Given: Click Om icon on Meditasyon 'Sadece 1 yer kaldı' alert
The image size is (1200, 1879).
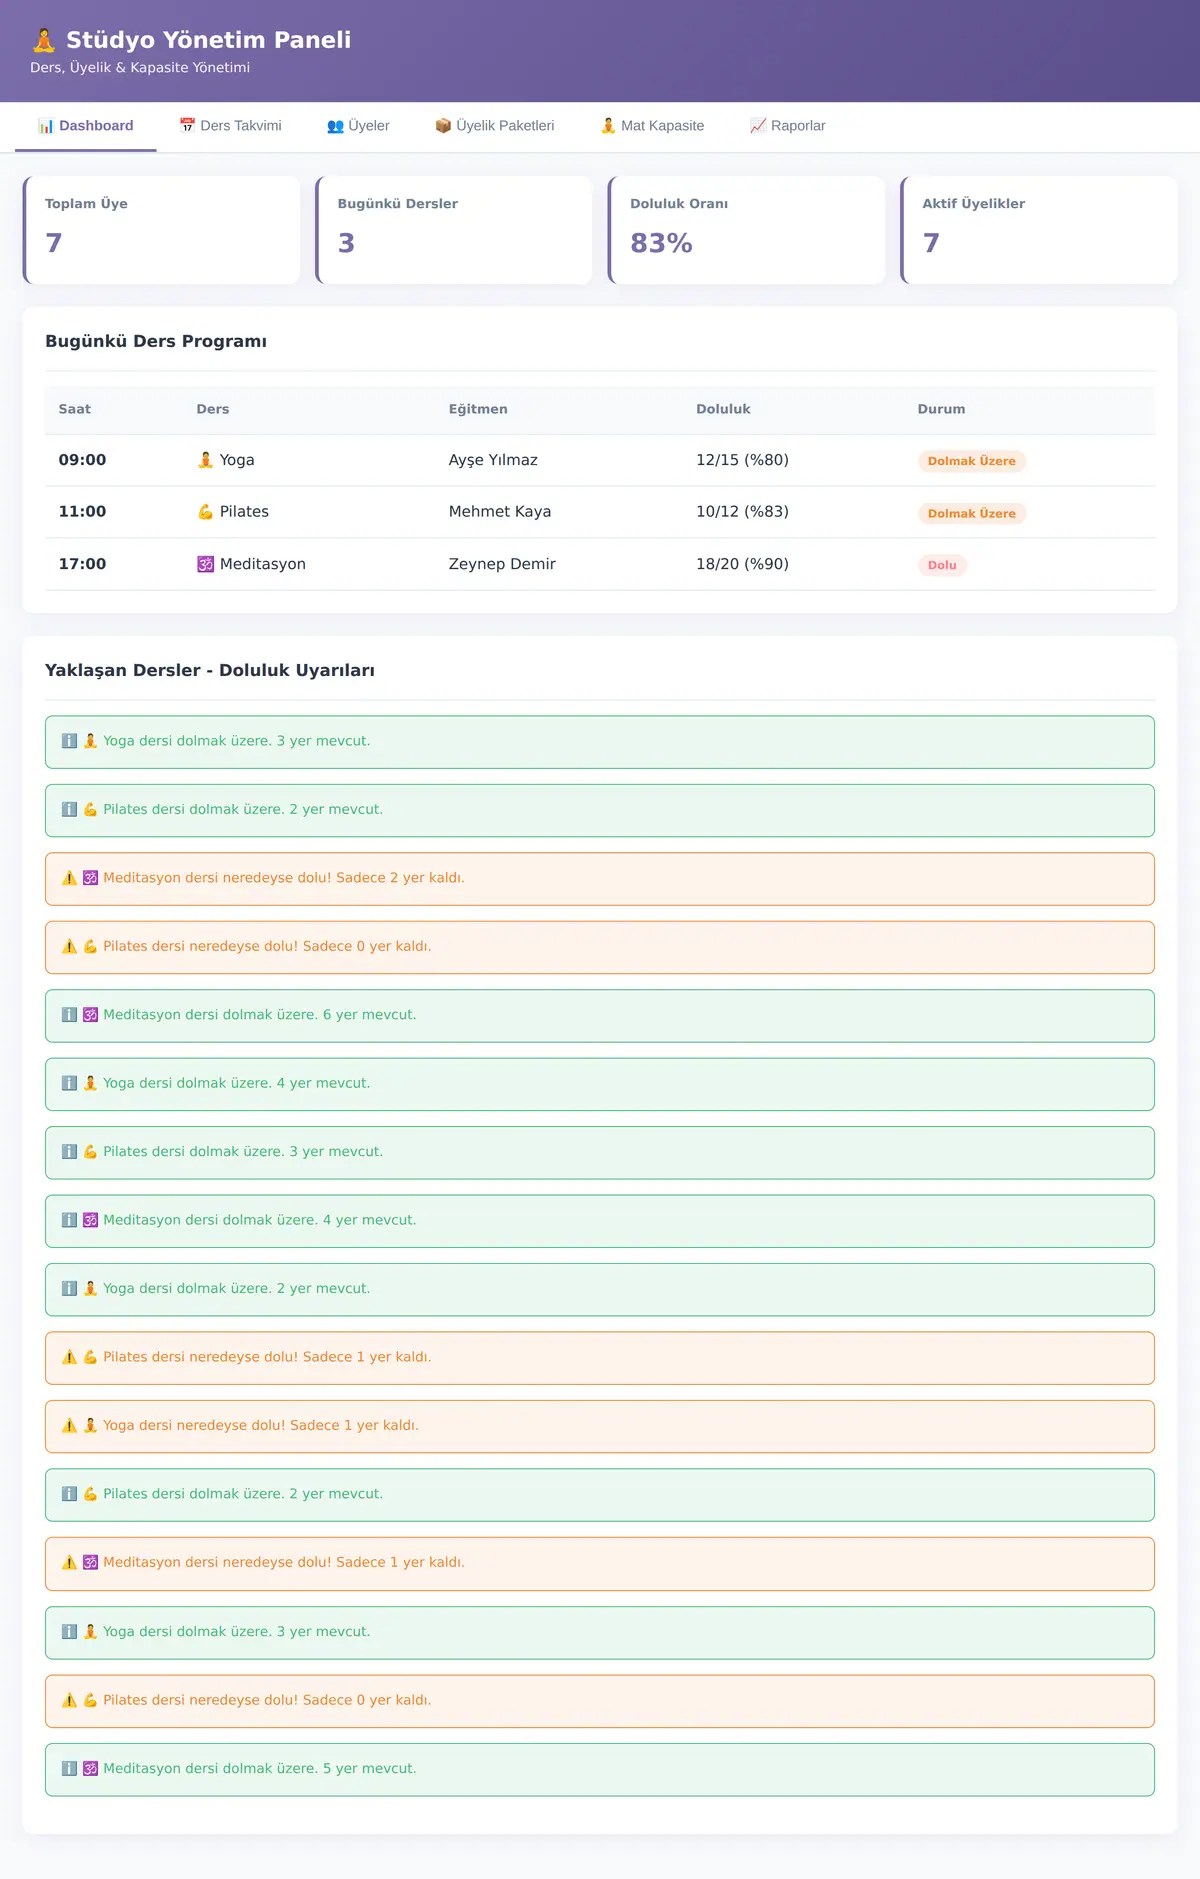Looking at the screenshot, I should [x=90, y=1562].
